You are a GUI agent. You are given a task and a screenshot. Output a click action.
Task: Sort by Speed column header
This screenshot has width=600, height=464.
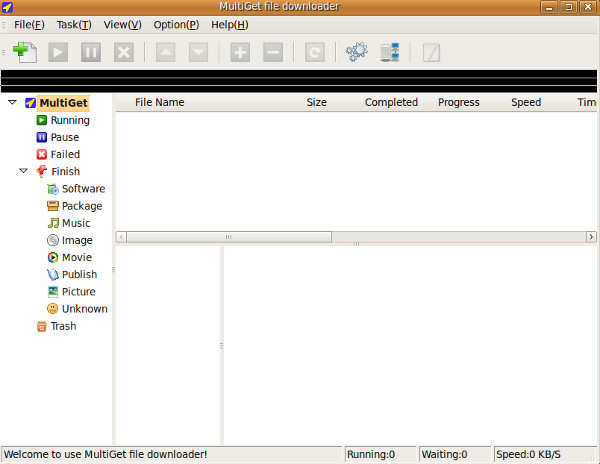point(526,103)
